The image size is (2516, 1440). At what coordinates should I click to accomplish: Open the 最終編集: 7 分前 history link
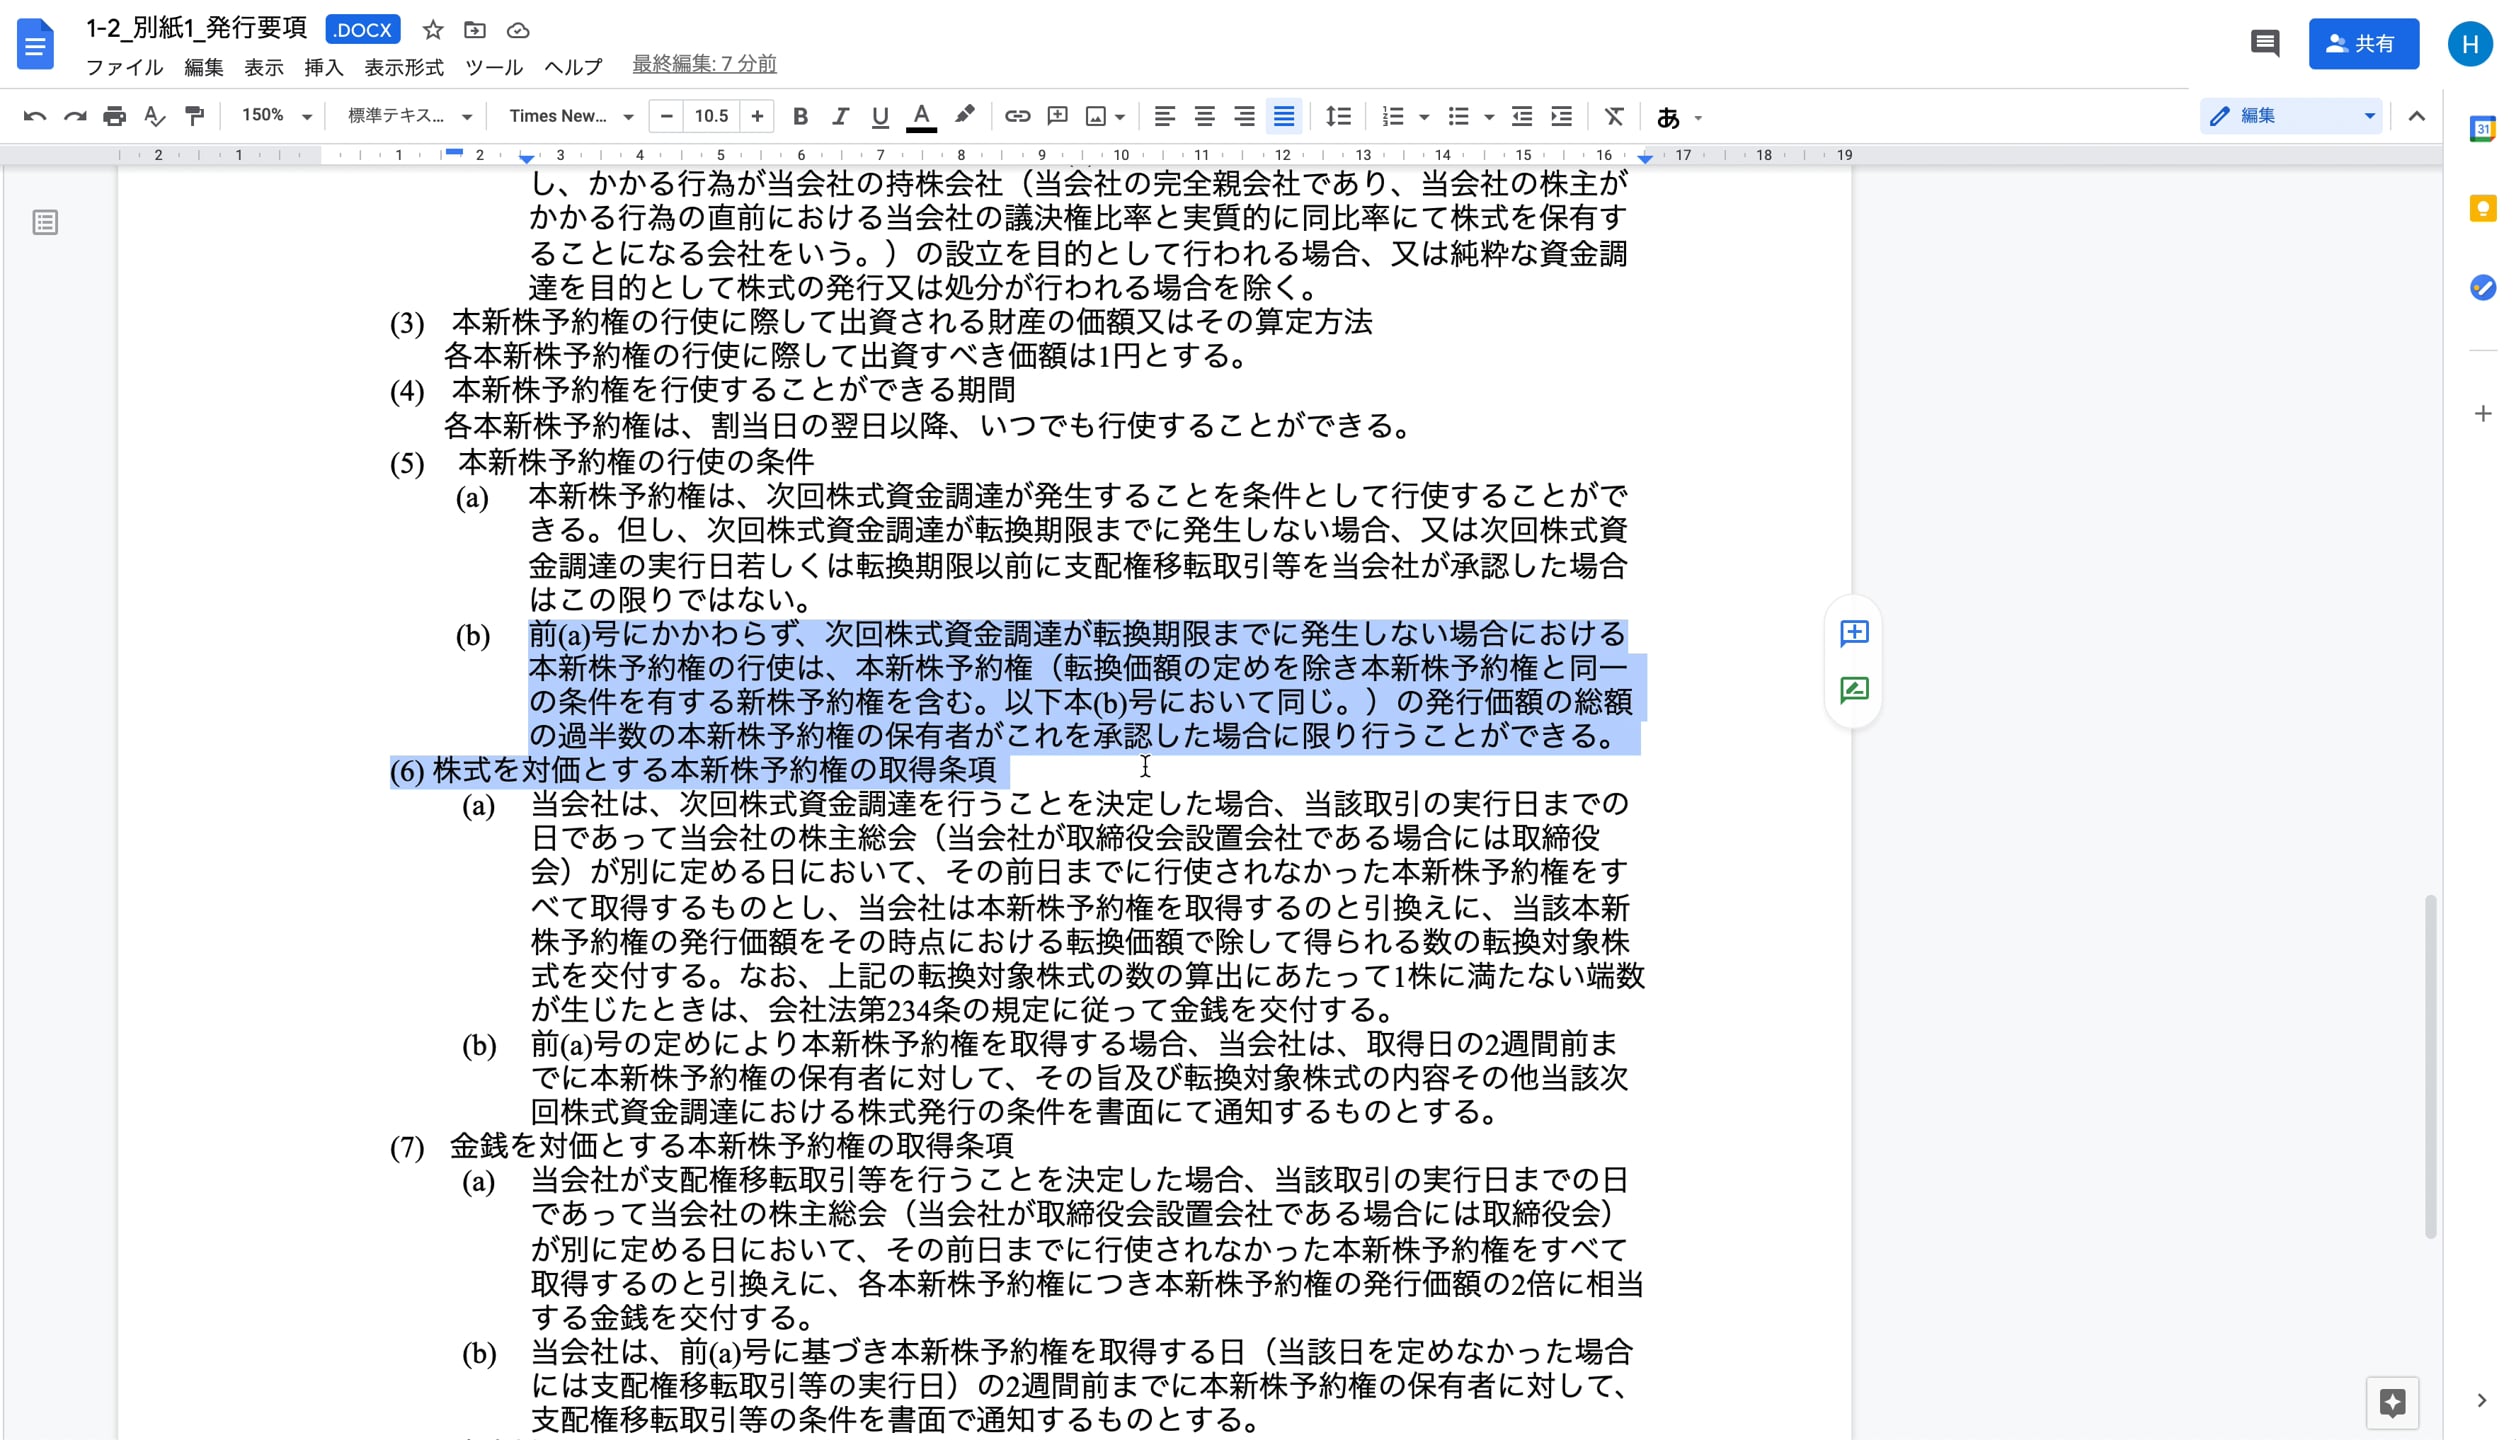tap(704, 64)
